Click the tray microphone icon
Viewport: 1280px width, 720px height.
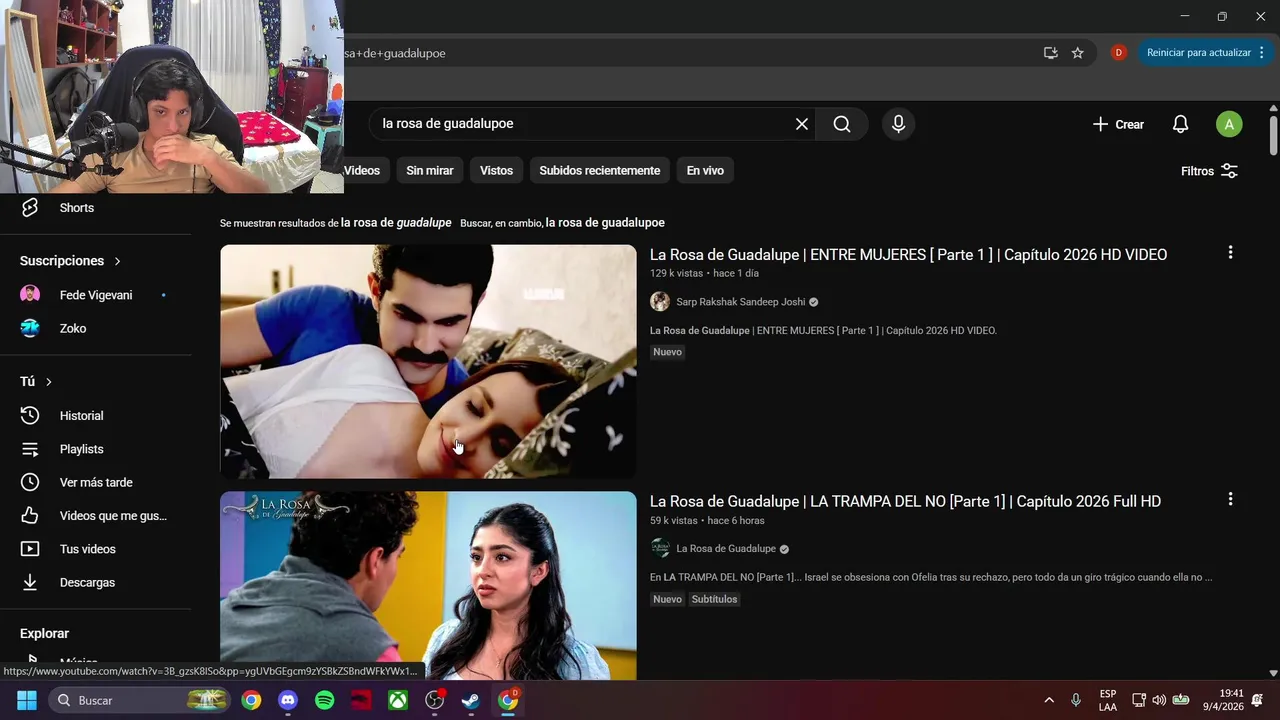1076,700
